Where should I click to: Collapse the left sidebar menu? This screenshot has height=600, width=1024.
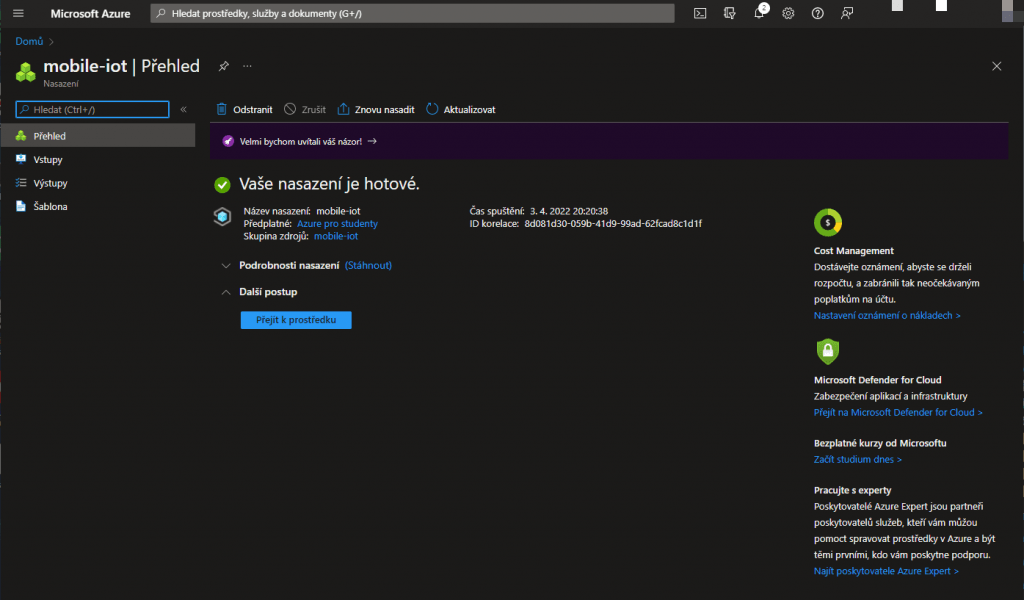click(x=183, y=109)
